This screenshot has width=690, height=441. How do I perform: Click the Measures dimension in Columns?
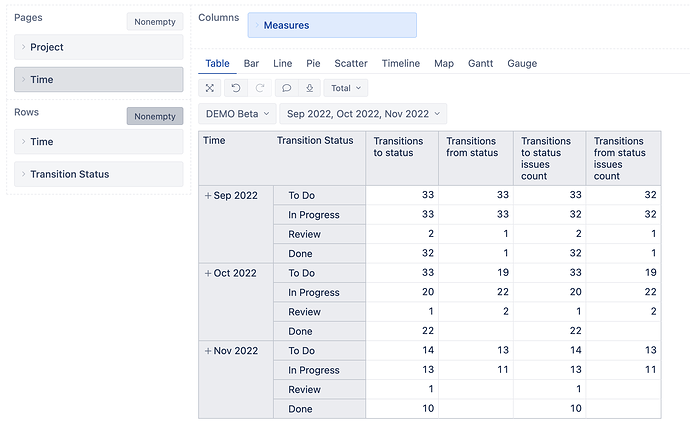(x=332, y=25)
